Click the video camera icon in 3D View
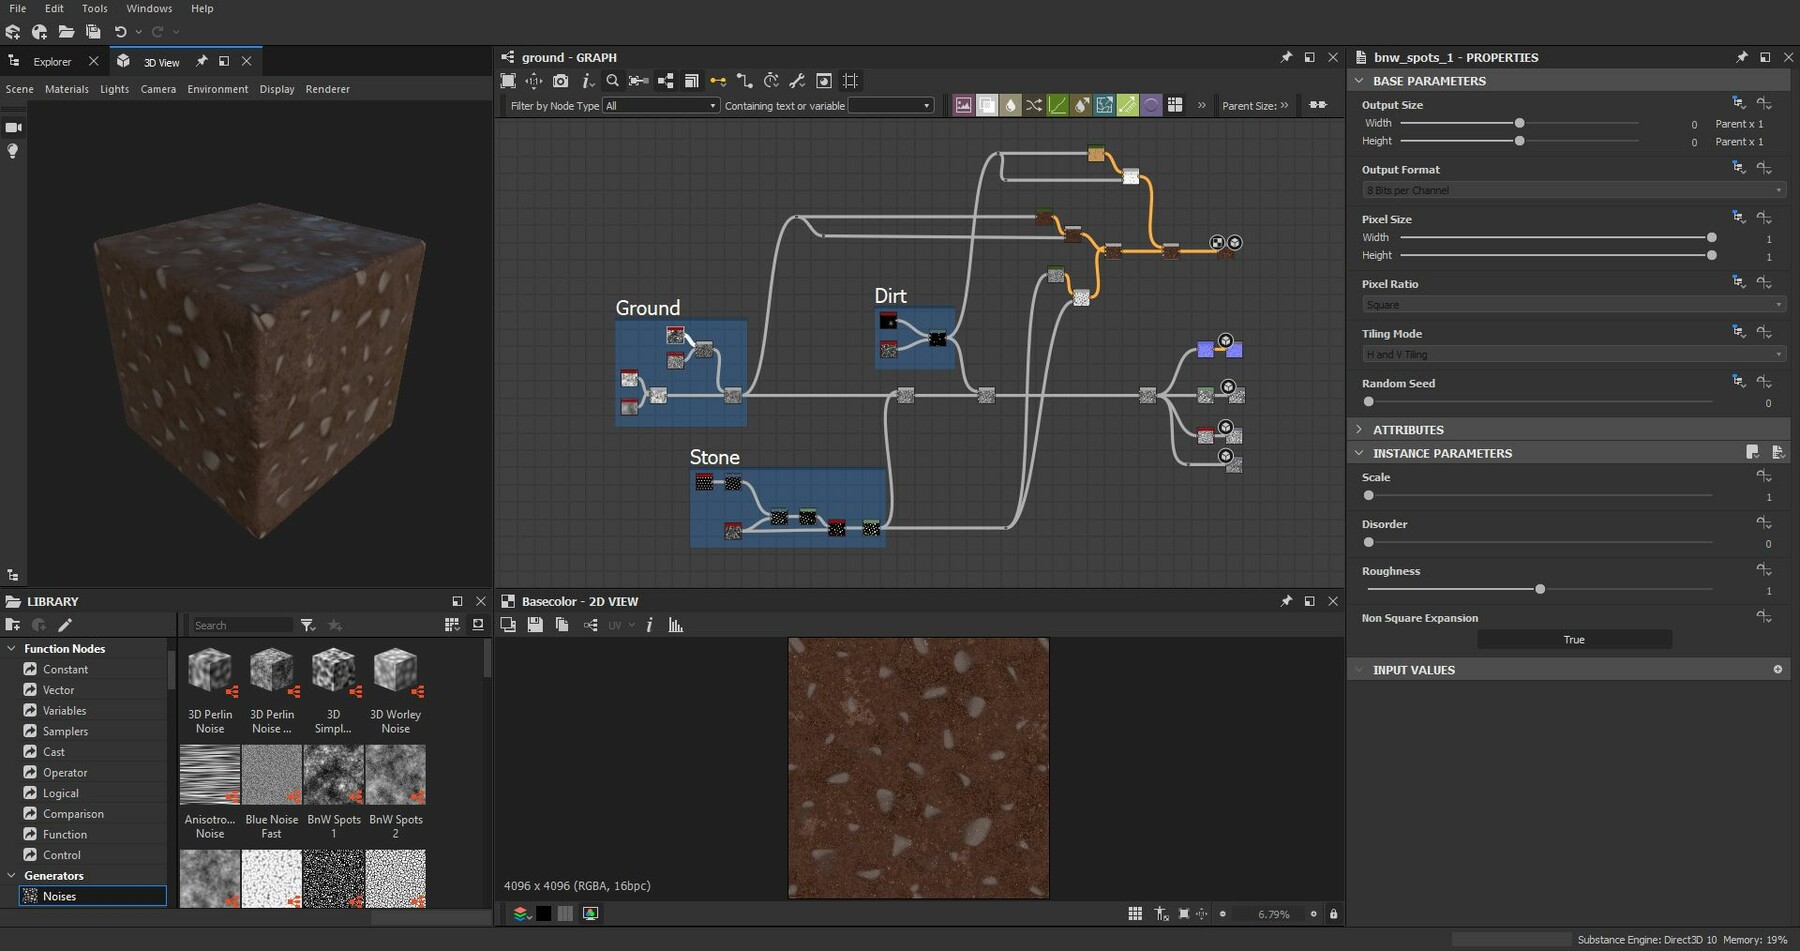 [13, 127]
